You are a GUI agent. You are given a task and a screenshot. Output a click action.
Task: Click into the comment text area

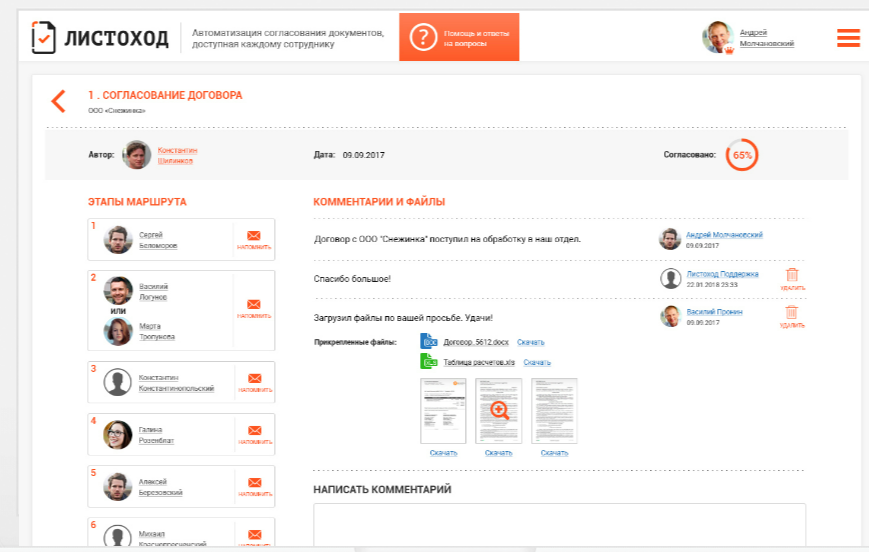pyautogui.click(x=559, y=525)
